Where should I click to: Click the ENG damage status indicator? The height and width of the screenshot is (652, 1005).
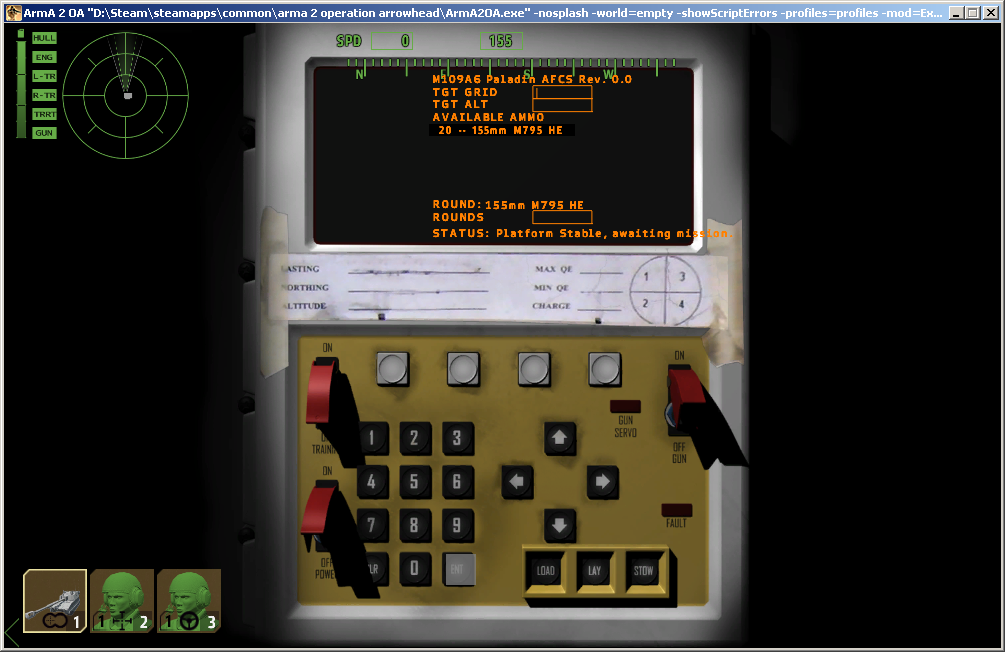click(44, 57)
